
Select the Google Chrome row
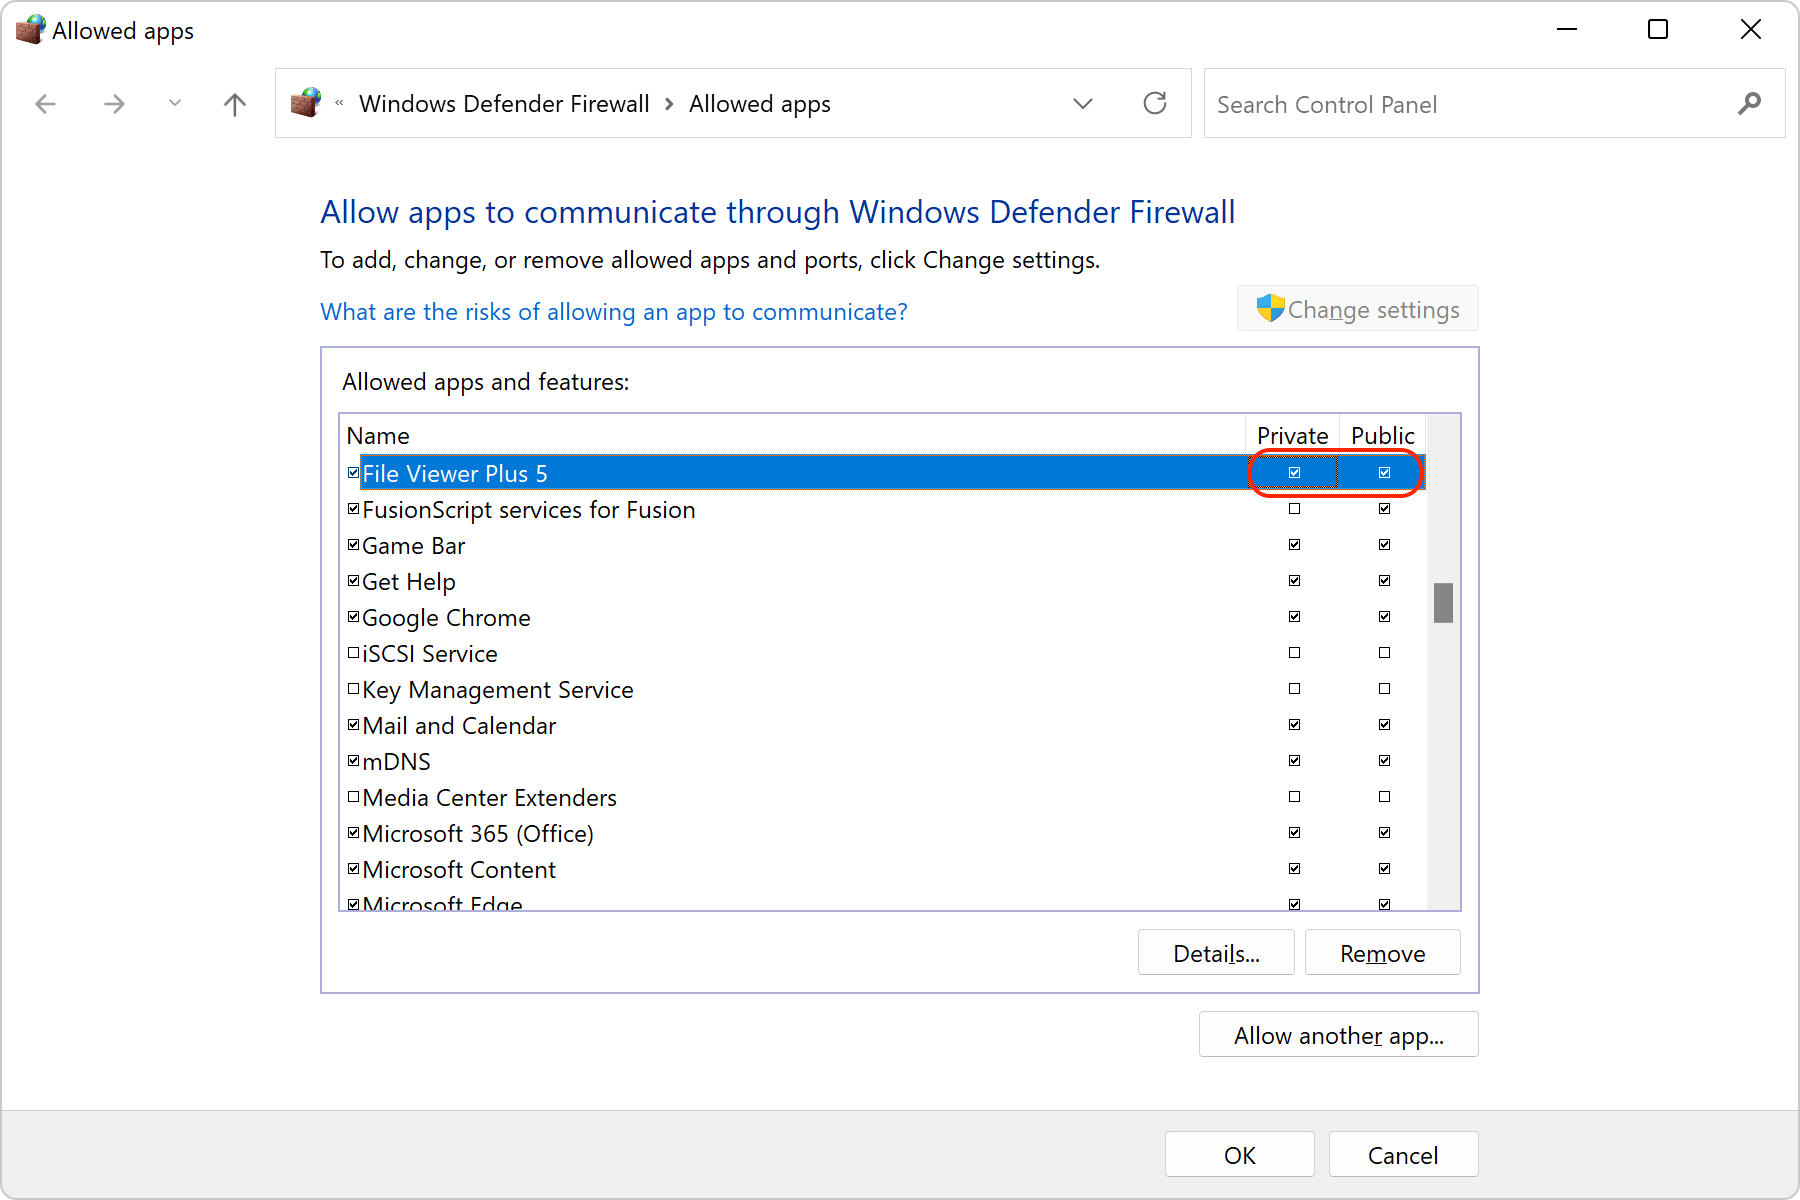(883, 618)
